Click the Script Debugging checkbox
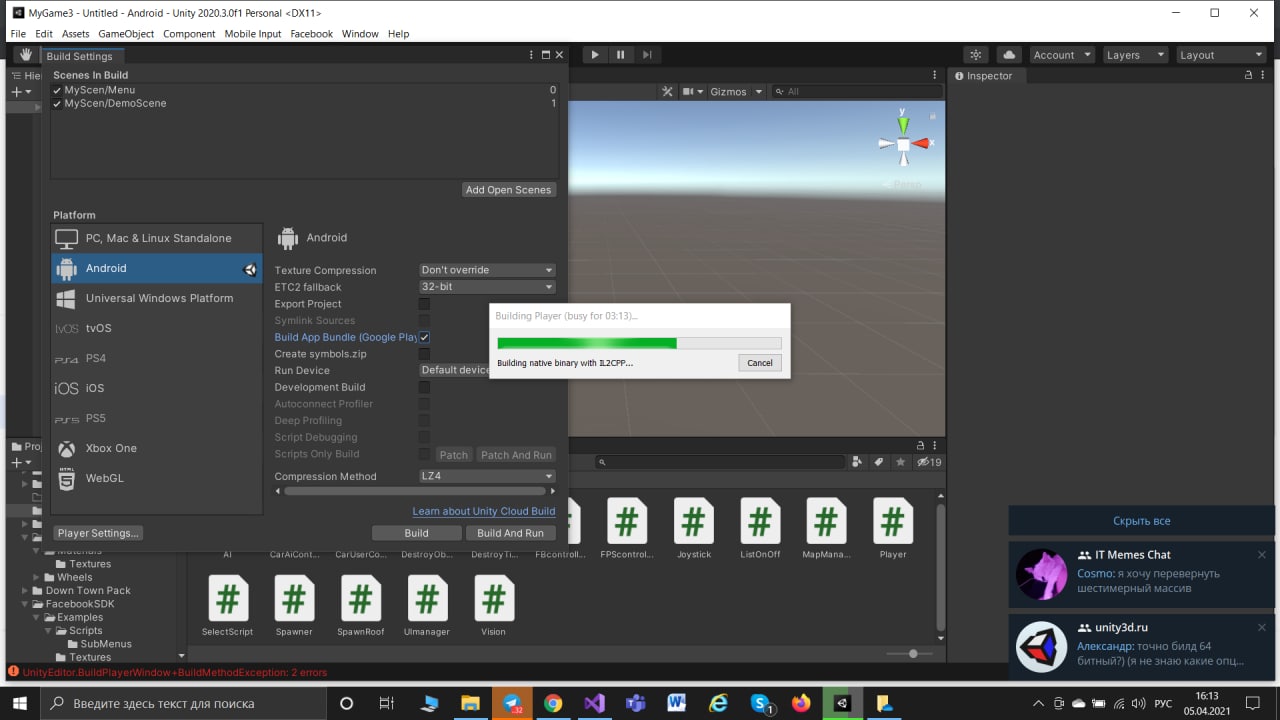 point(424,437)
